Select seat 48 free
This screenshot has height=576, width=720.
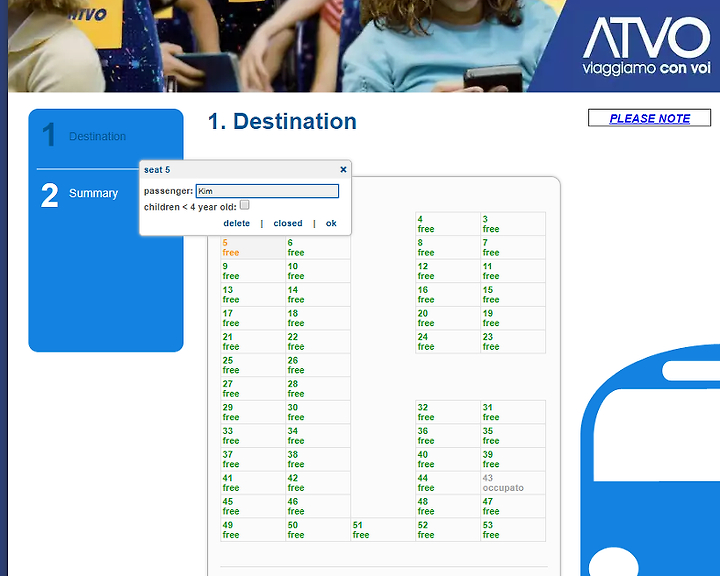tap(448, 506)
